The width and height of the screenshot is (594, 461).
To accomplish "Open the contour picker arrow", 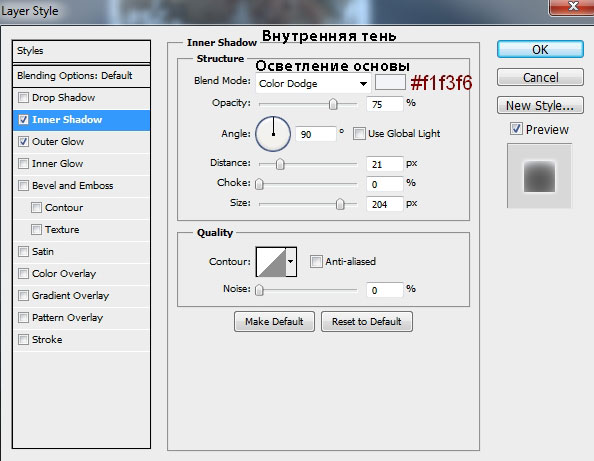I will (x=291, y=262).
